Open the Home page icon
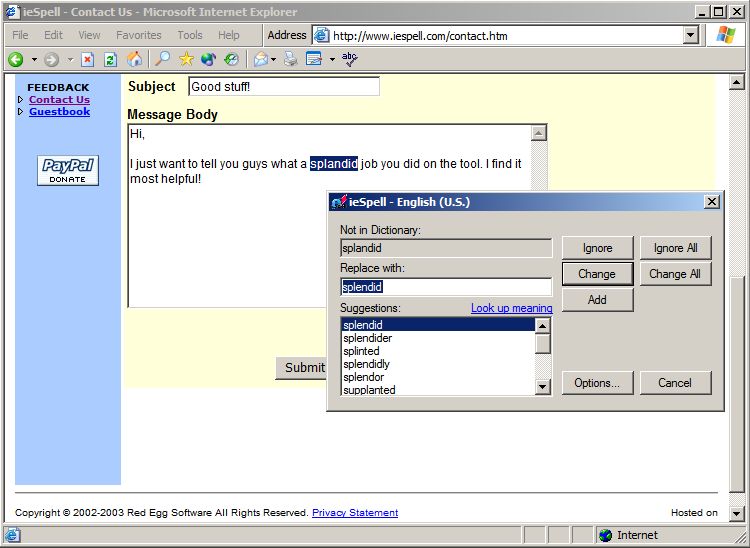750x548 pixels. click(x=134, y=59)
